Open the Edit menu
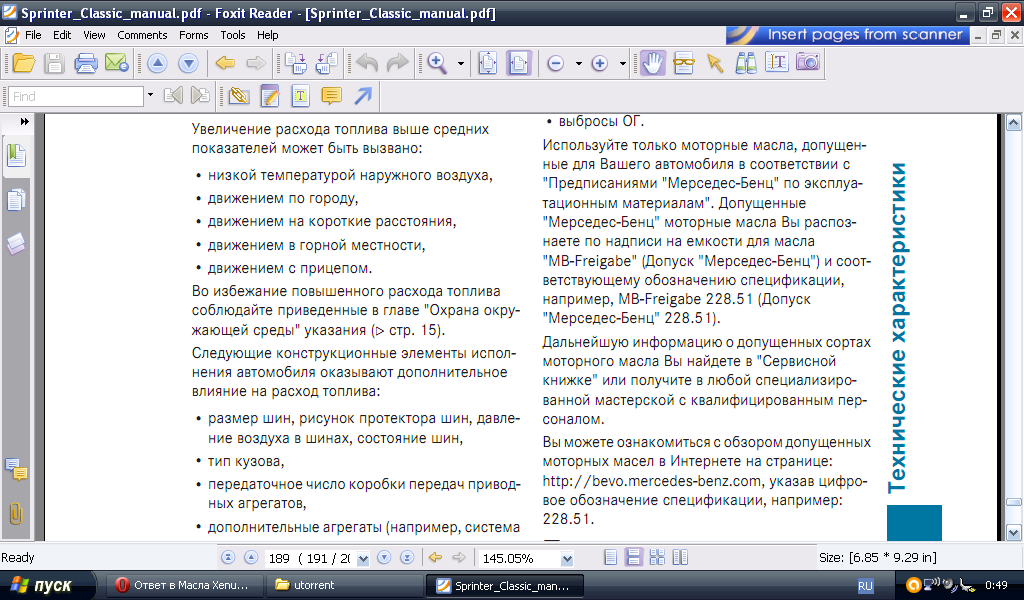Screen dimensions: 1024x600 [x=62, y=35]
